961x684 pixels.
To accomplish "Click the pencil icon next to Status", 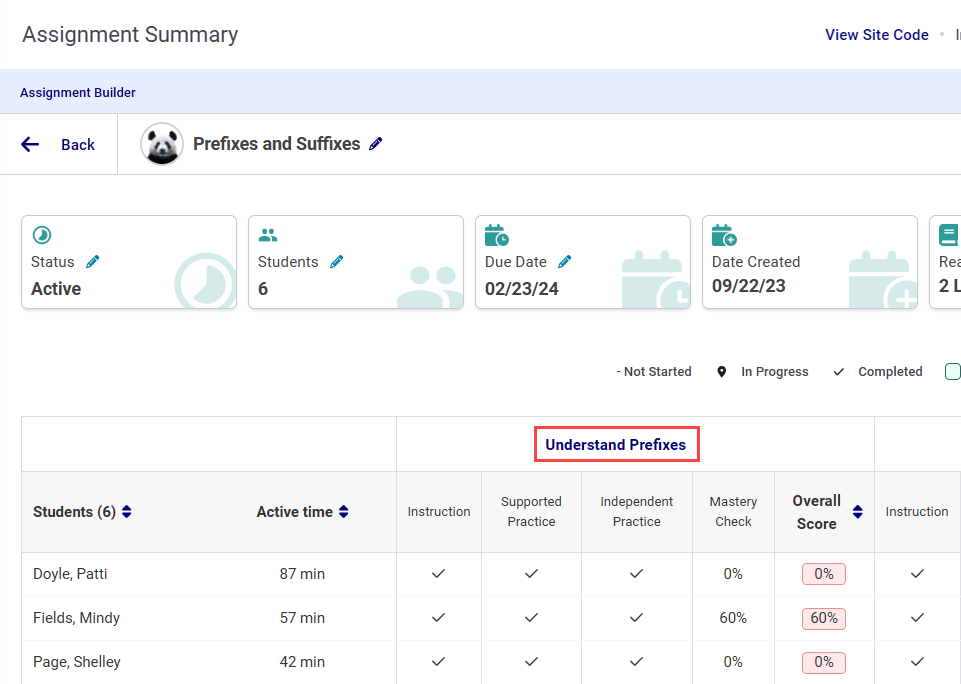I will point(93,262).
